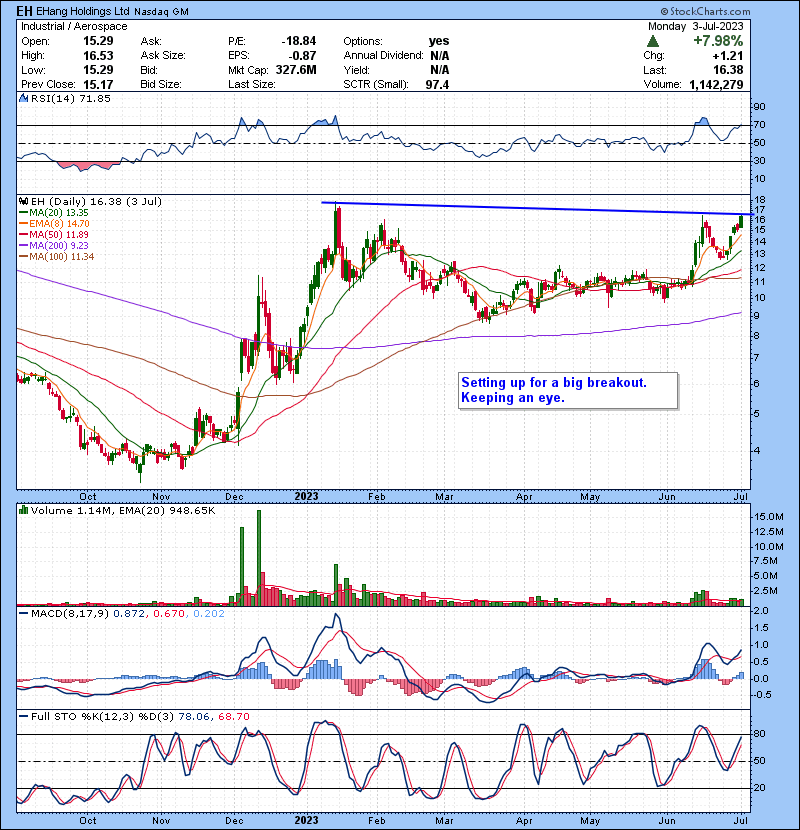The width and height of the screenshot is (800, 830).
Task: Click the Volume value 1,142,279
Action: [x=716, y=84]
